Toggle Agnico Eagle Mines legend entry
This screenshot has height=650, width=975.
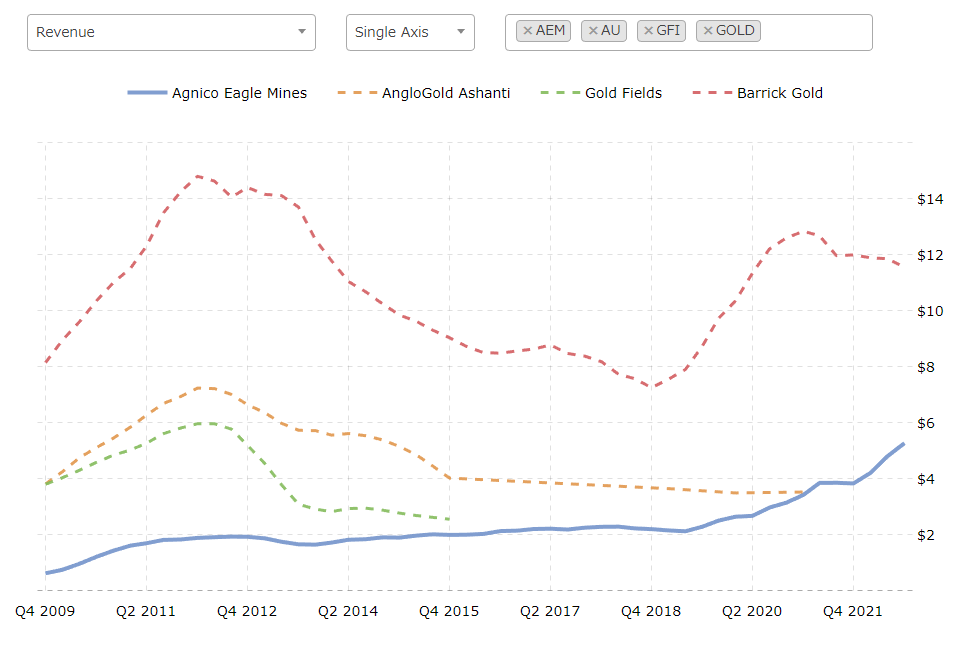pos(217,93)
